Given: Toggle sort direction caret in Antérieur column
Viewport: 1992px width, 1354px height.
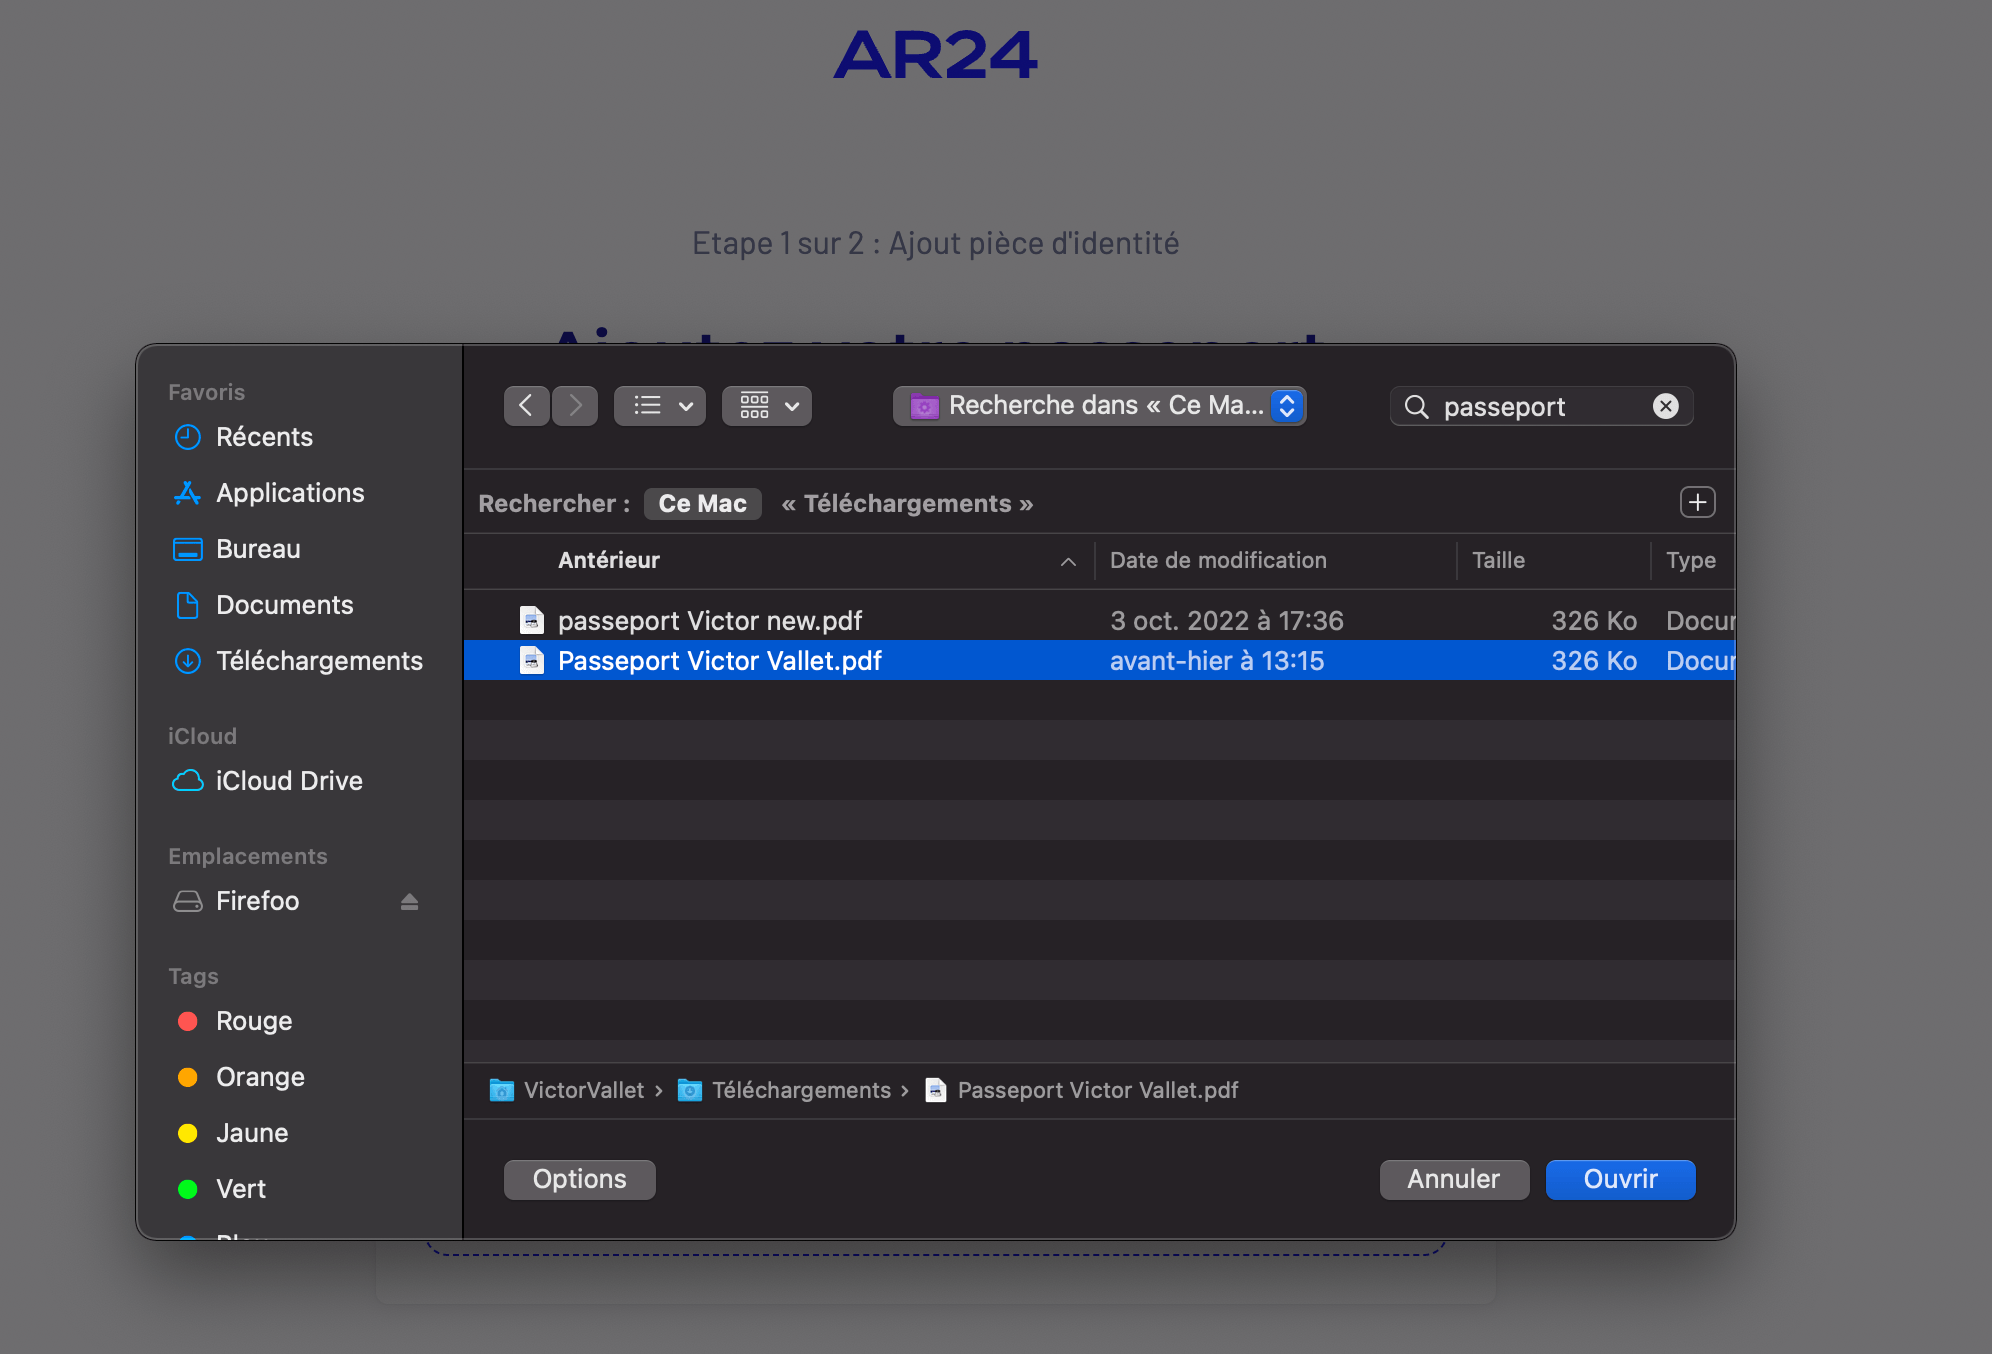Looking at the screenshot, I should click(x=1068, y=561).
